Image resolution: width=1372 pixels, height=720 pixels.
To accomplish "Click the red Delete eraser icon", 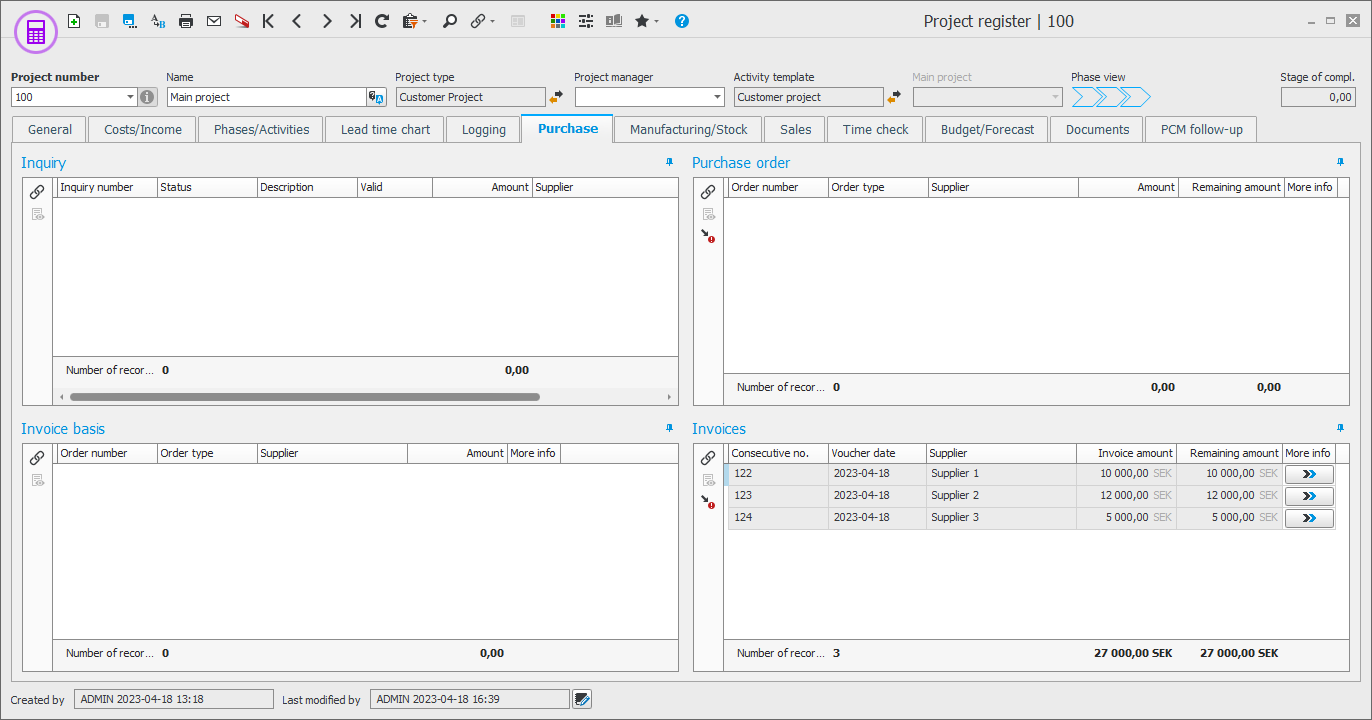I will 242,20.
